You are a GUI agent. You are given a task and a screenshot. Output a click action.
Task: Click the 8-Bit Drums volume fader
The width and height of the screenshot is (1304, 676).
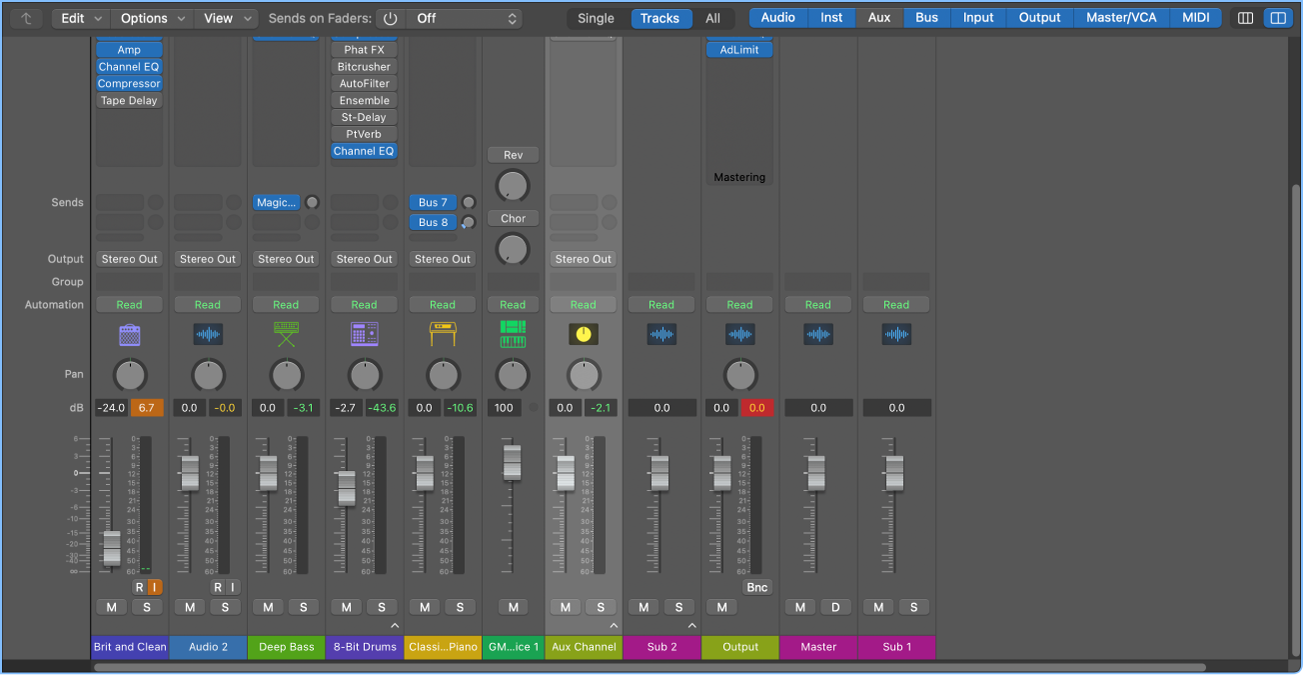click(x=346, y=487)
